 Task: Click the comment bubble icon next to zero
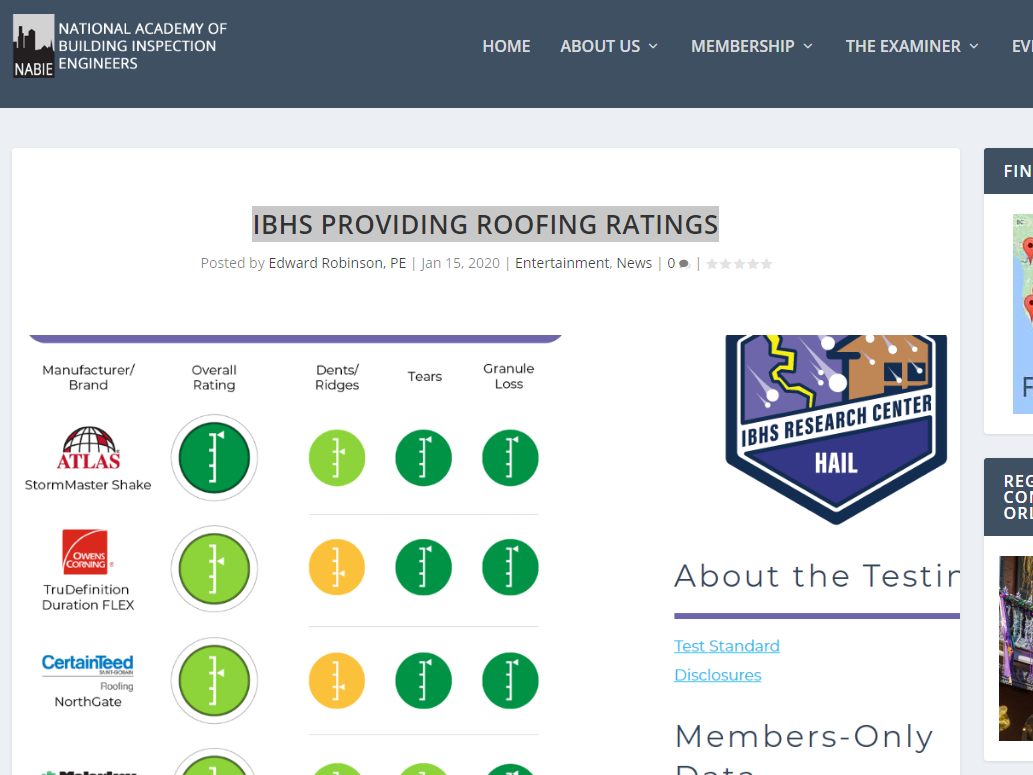pyautogui.click(x=682, y=263)
